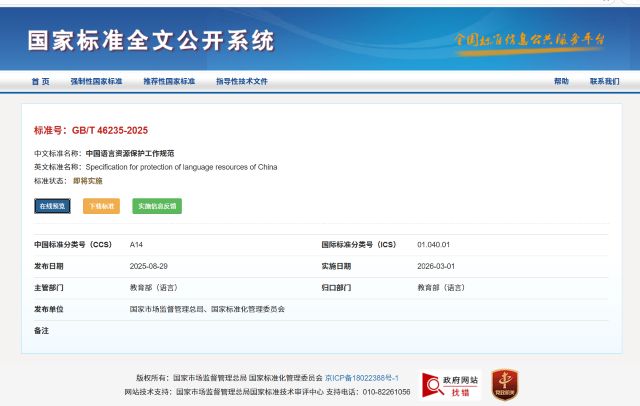Click 联系我们 in the navigation bar
The width and height of the screenshot is (640, 406).
(604, 81)
